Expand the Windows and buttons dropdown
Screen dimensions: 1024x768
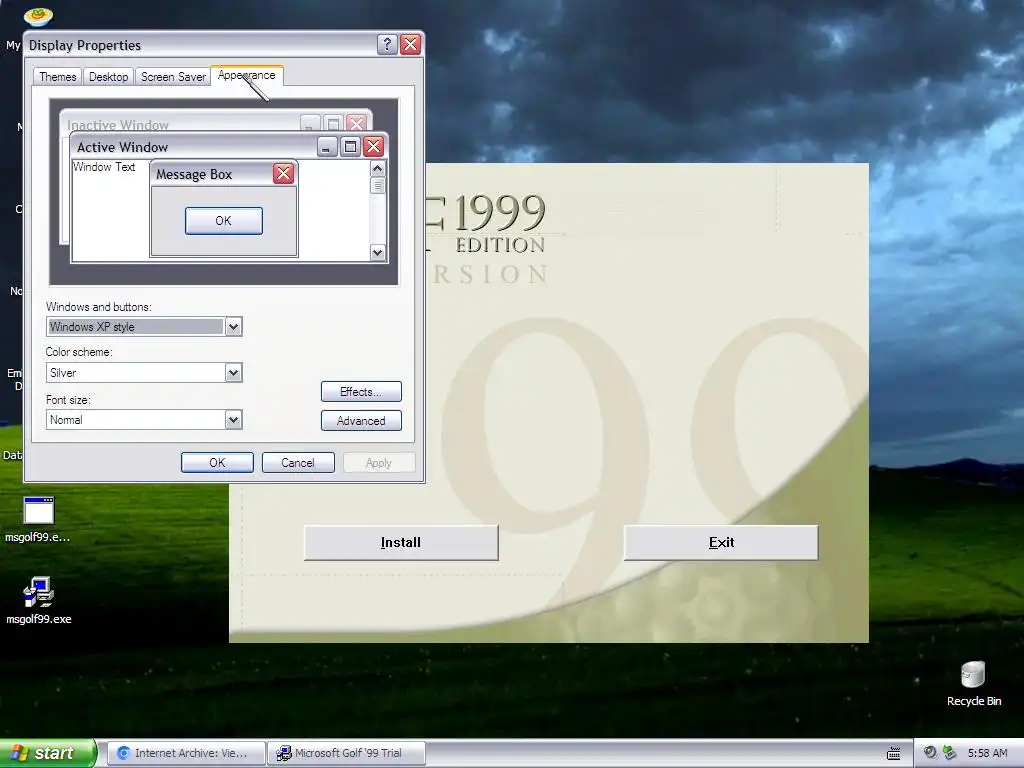233,327
